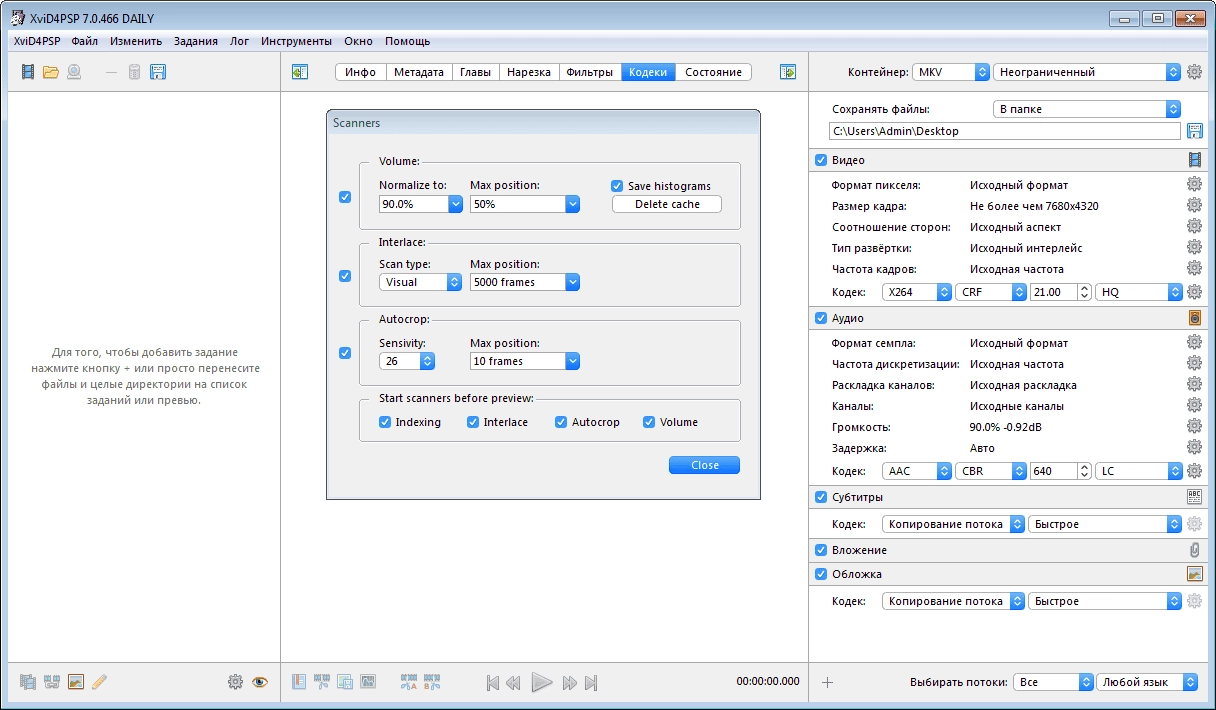Switch to the Метадата tab
The image size is (1216, 710).
click(418, 72)
